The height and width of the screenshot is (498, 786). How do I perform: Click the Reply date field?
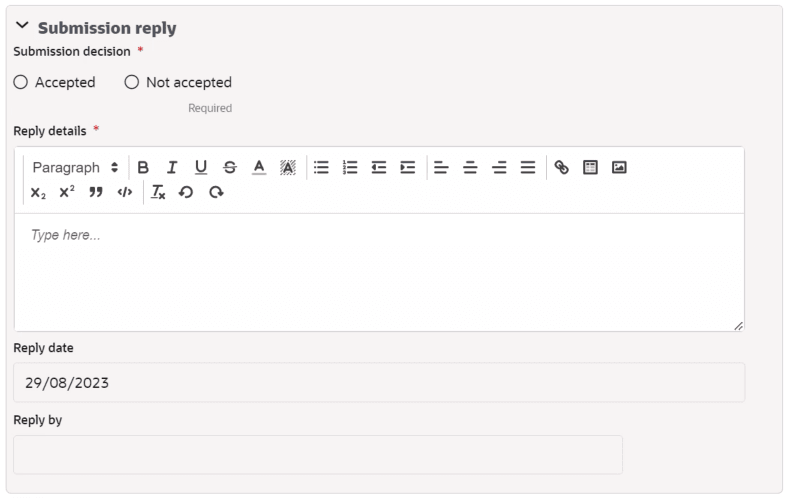(x=379, y=382)
